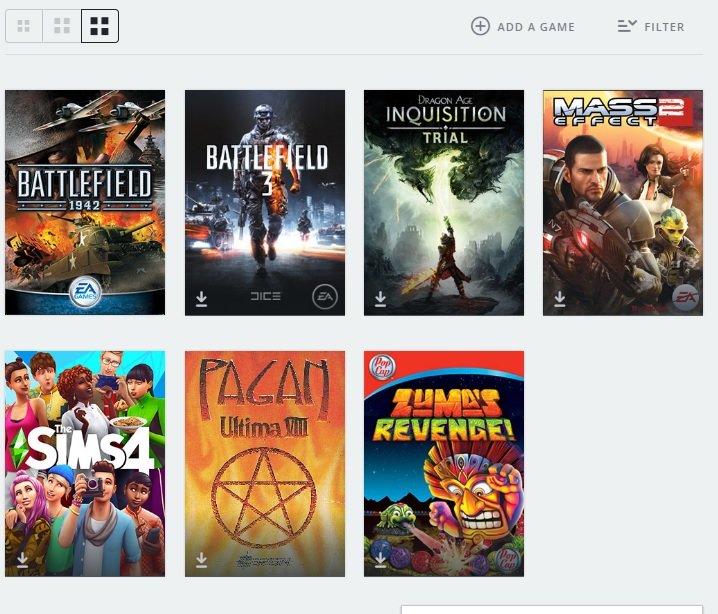Click the plus icon beside Add a Game
Image resolution: width=718 pixels, height=614 pixels.
[x=480, y=26]
